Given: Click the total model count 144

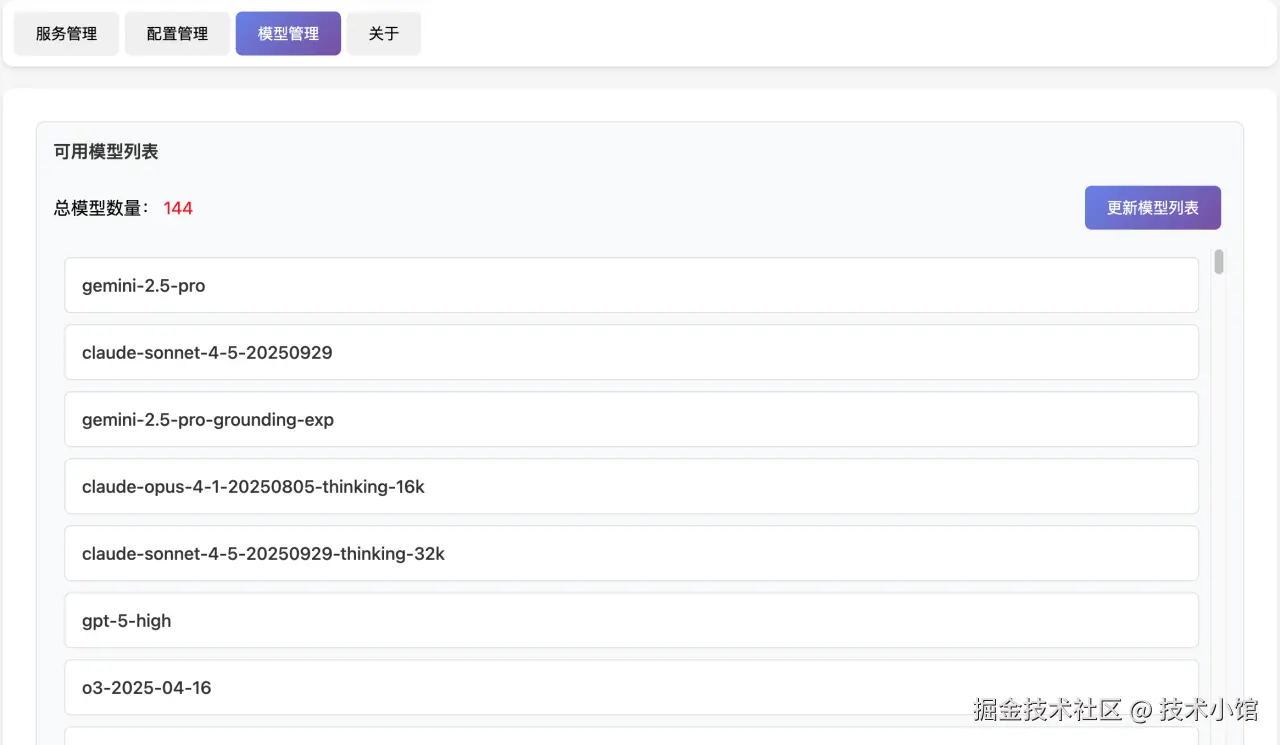Looking at the screenshot, I should coord(178,208).
